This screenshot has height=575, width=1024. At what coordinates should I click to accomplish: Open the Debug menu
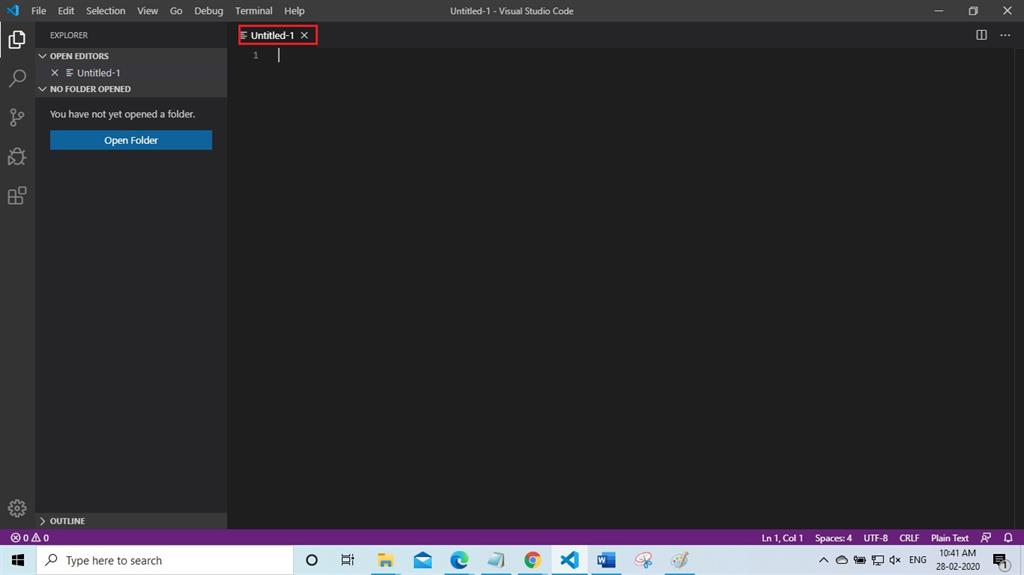point(208,10)
